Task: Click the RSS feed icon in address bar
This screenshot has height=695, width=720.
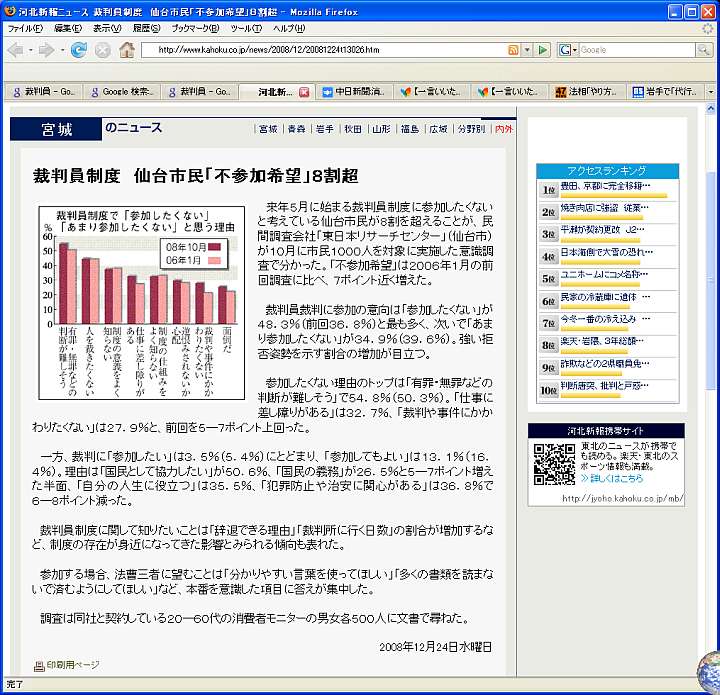Action: (x=513, y=49)
